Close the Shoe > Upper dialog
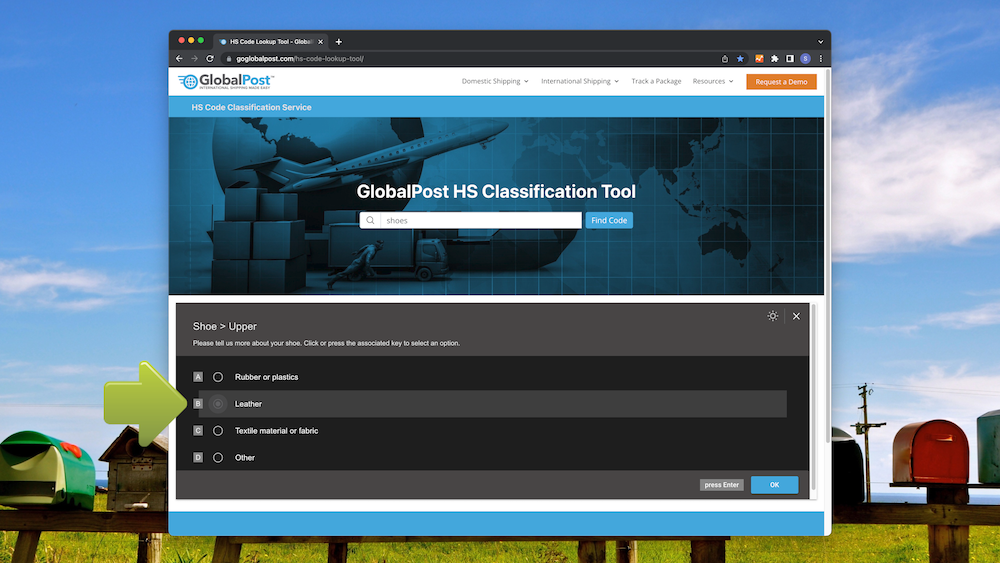This screenshot has width=1000, height=563. click(796, 316)
